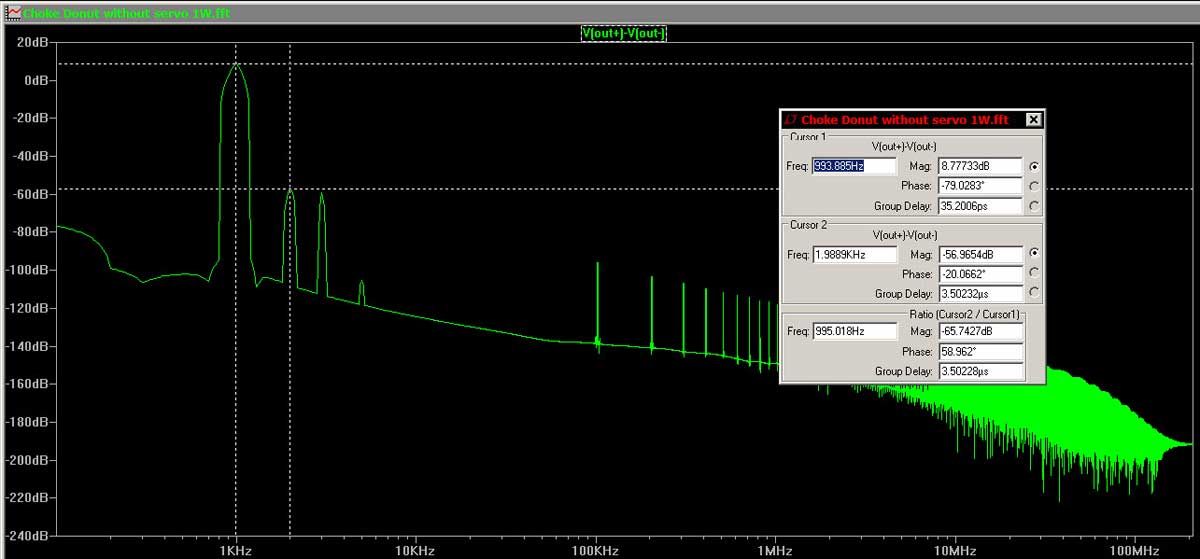Select Cursor 2 Group Delay radio button

(1033, 293)
